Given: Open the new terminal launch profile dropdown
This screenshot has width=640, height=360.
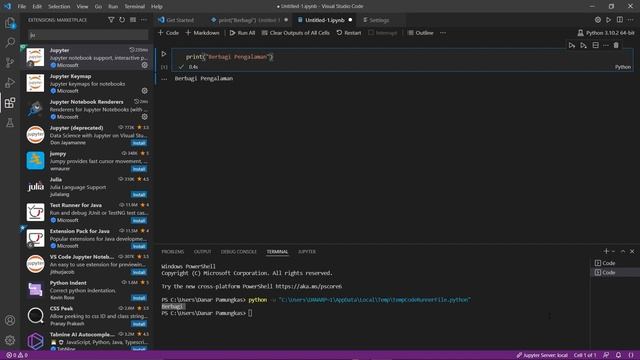Looking at the screenshot, I should pos(613,251).
